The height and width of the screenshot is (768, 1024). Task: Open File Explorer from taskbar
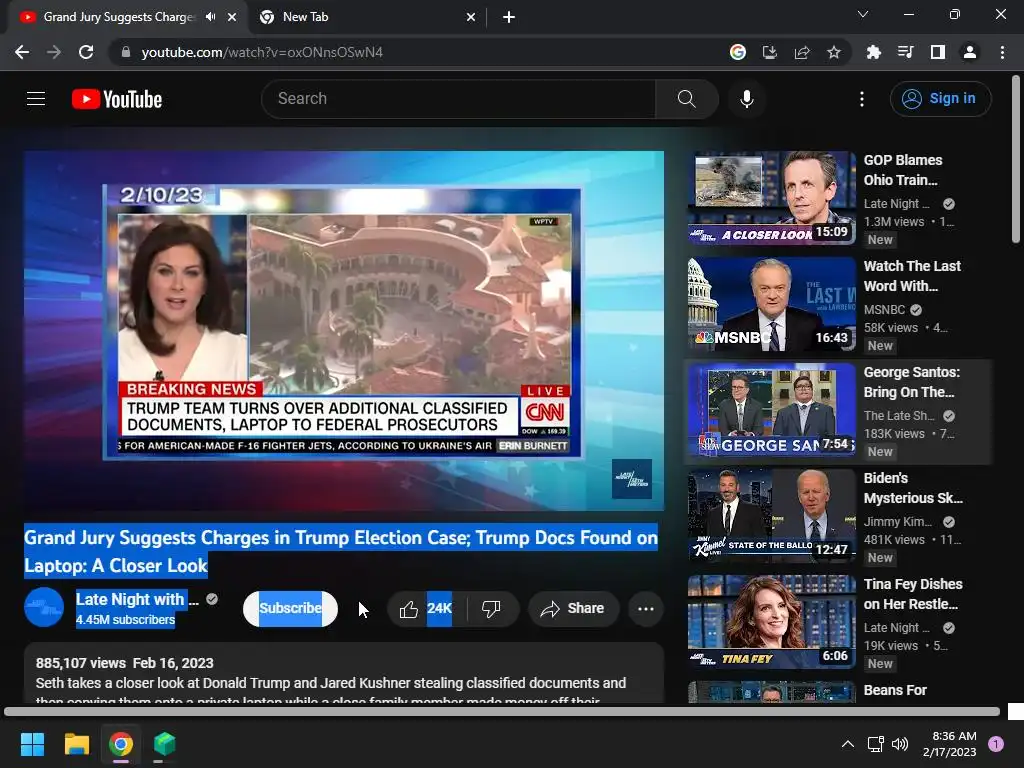pyautogui.click(x=76, y=744)
